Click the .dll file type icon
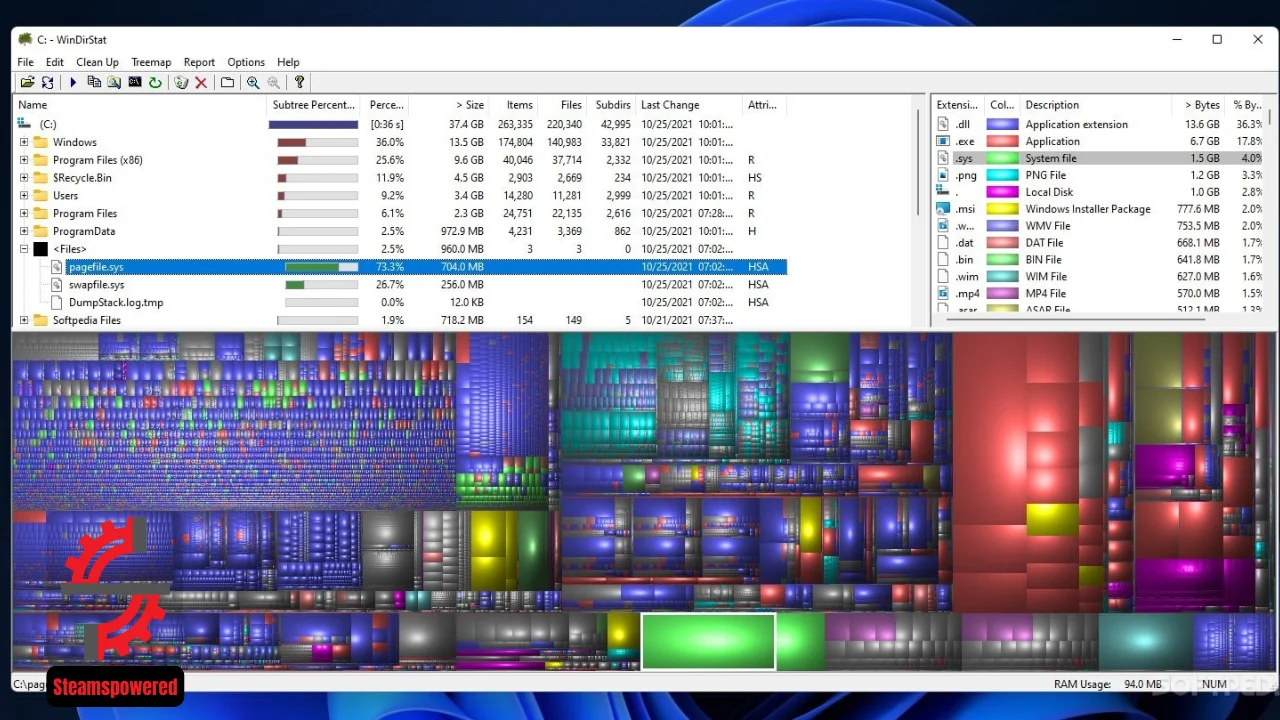This screenshot has height=720, width=1280. pyautogui.click(x=942, y=124)
